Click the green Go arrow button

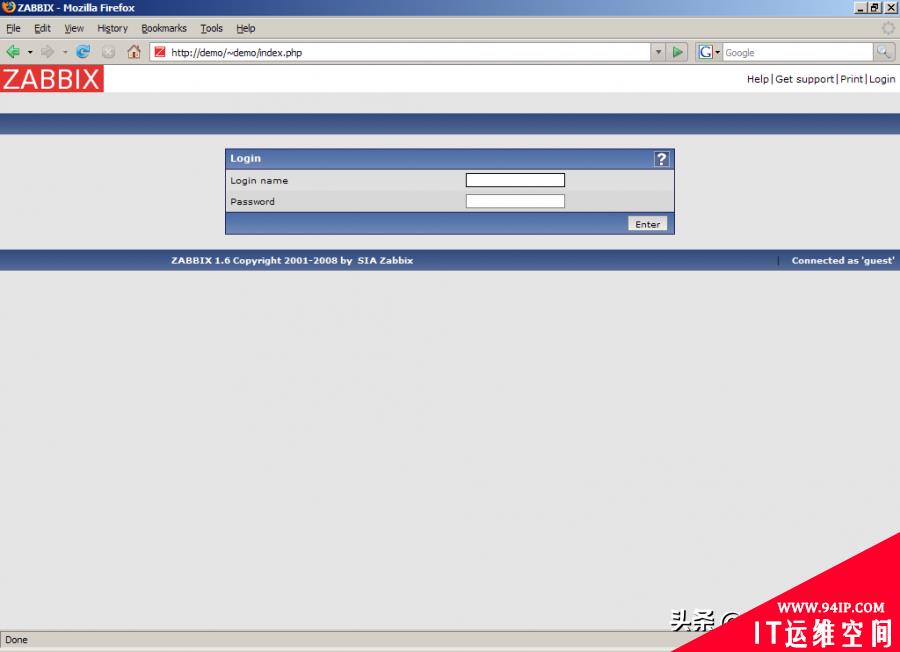[677, 52]
